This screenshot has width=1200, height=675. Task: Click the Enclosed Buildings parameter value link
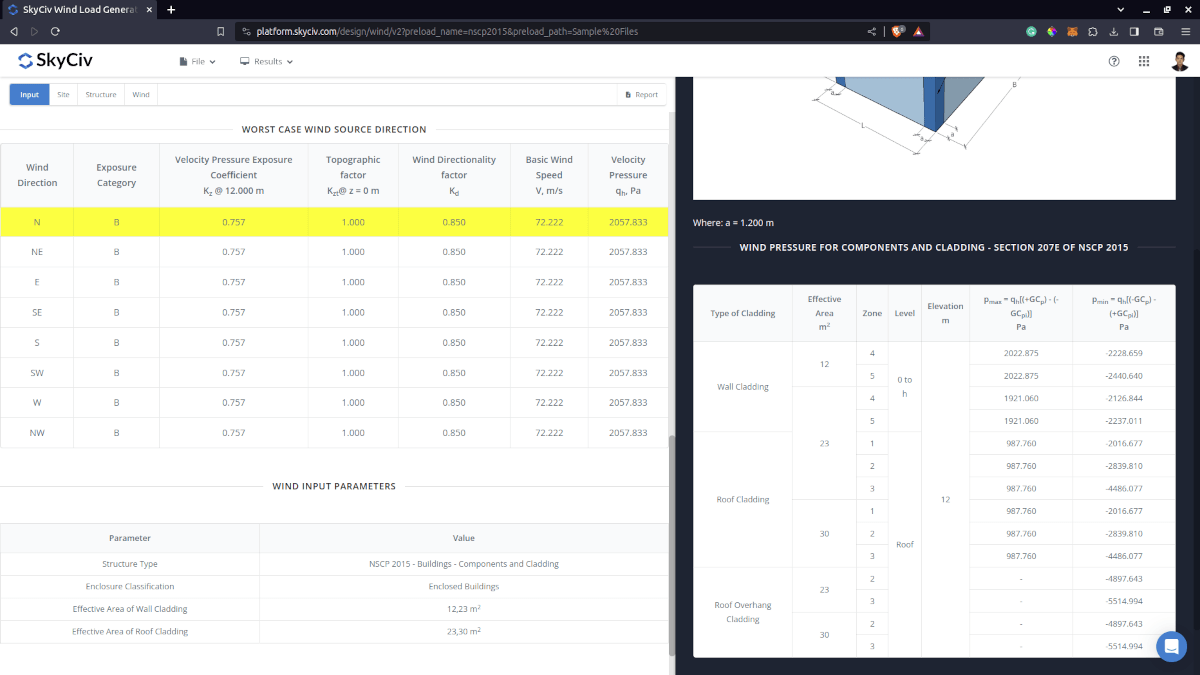463,586
